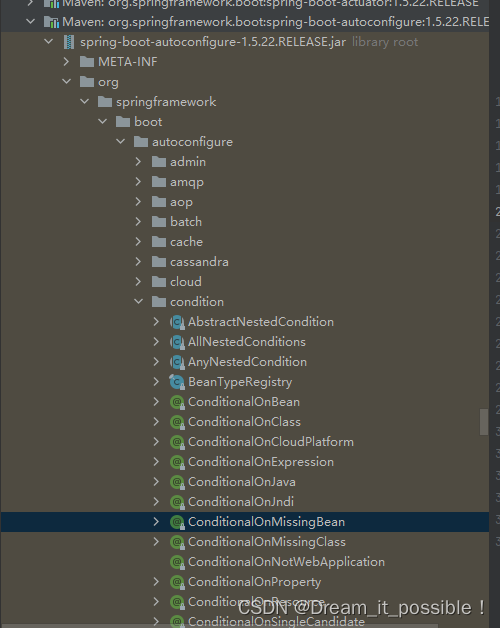The height and width of the screenshot is (628, 500).
Task: Click the BeanTypeRegistry class icon
Action: (x=177, y=382)
